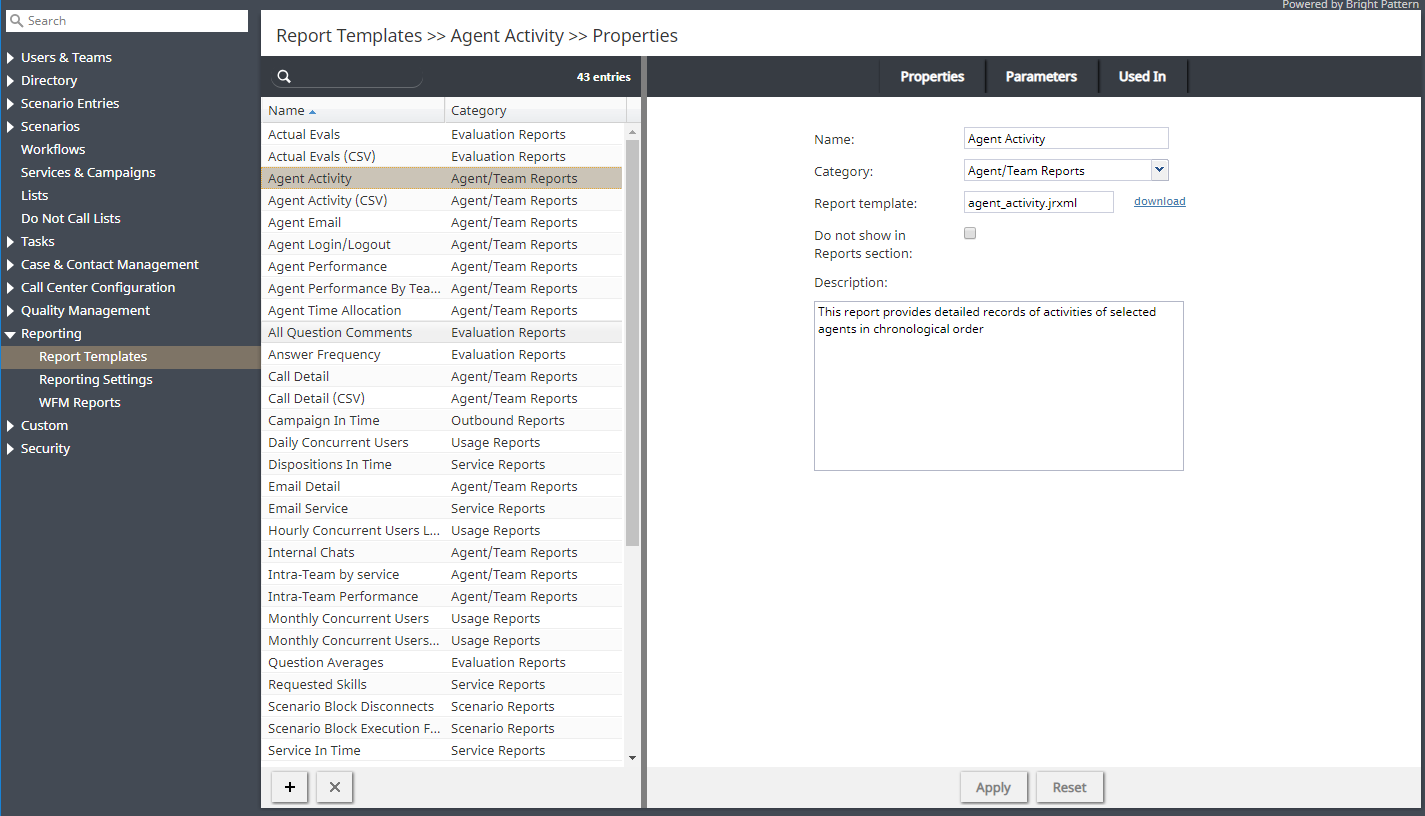Select 'Intra-Team Performance' template
Screen dimensions: 1425x816
(442, 596)
